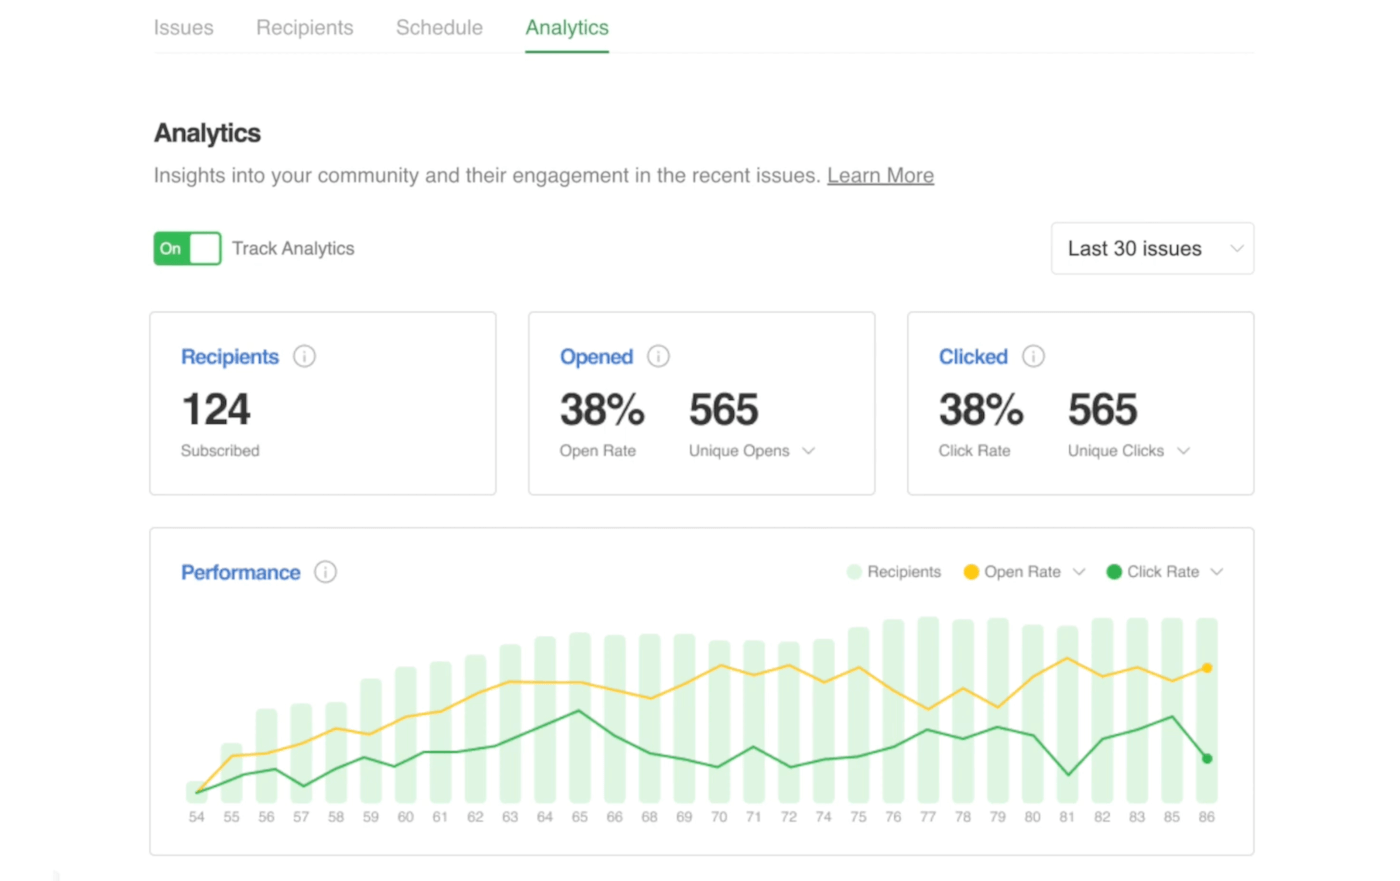Image resolution: width=1400 pixels, height=881 pixels.
Task: Click the light green Recipients legend swatch
Action: 854,572
